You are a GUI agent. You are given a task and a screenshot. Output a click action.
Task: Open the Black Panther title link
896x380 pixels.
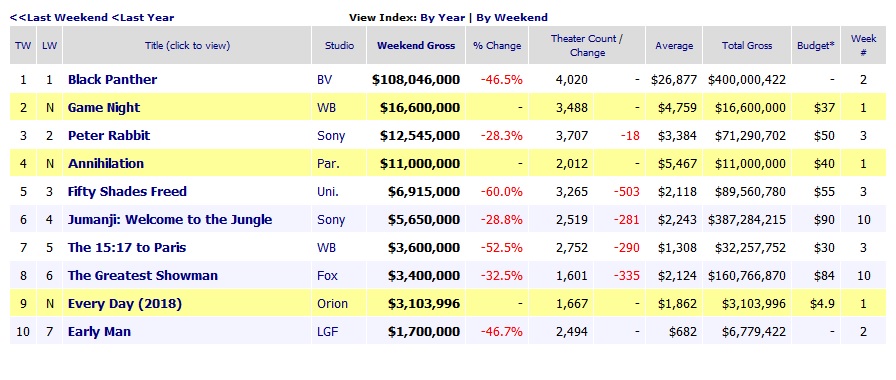[112, 79]
